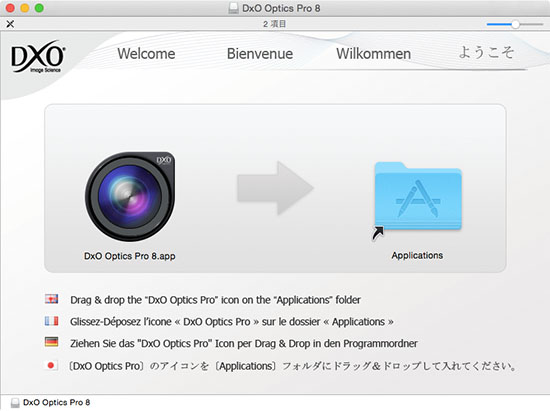
Task: Close the window with the red button
Action: (x=10, y=8)
